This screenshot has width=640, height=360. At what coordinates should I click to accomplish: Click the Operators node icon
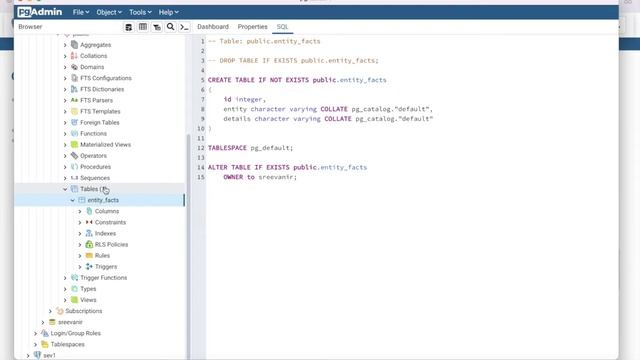point(74,156)
